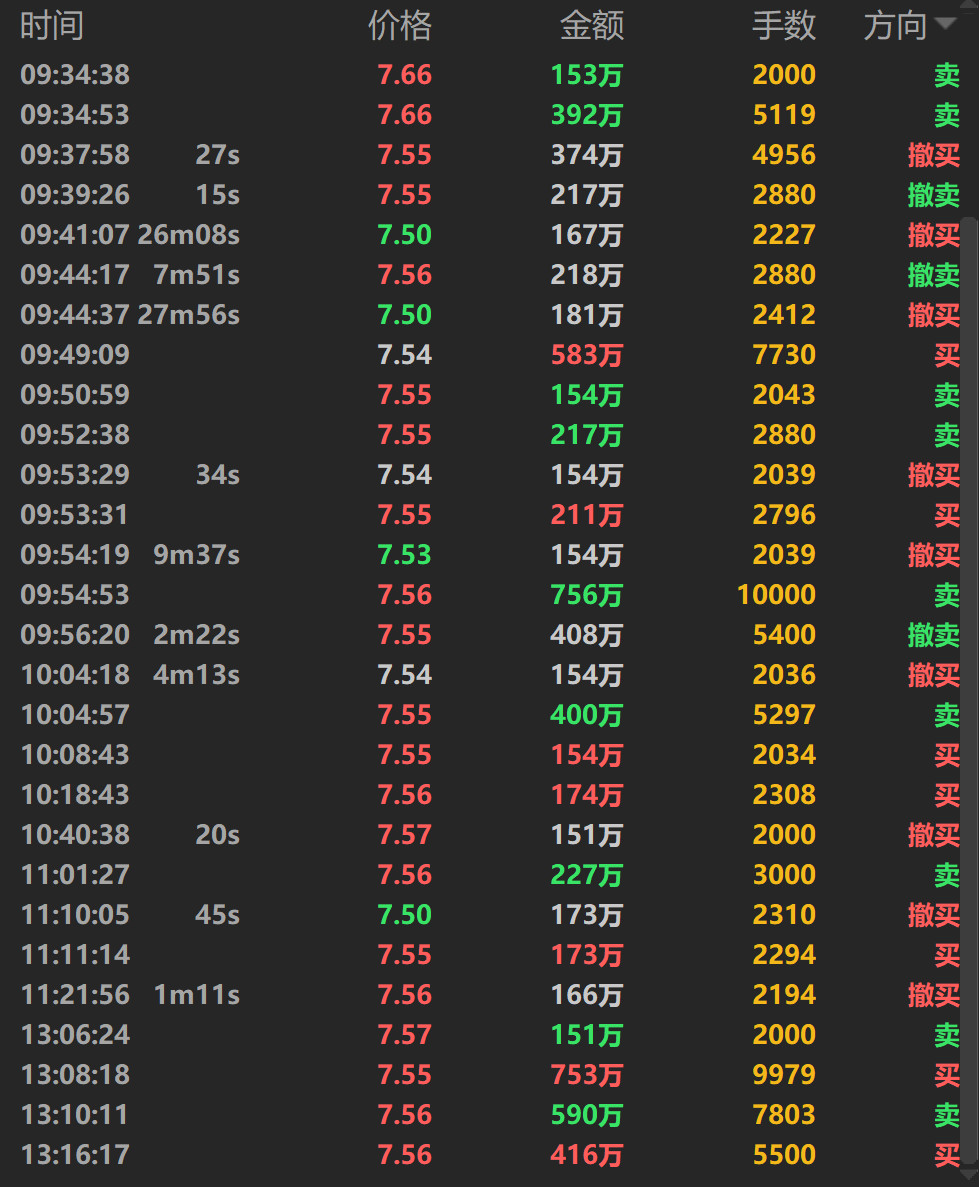Screen dimensions: 979x1187
Task: Click the 撤卖 label in the 09:39:26 row
Action: [x=934, y=195]
